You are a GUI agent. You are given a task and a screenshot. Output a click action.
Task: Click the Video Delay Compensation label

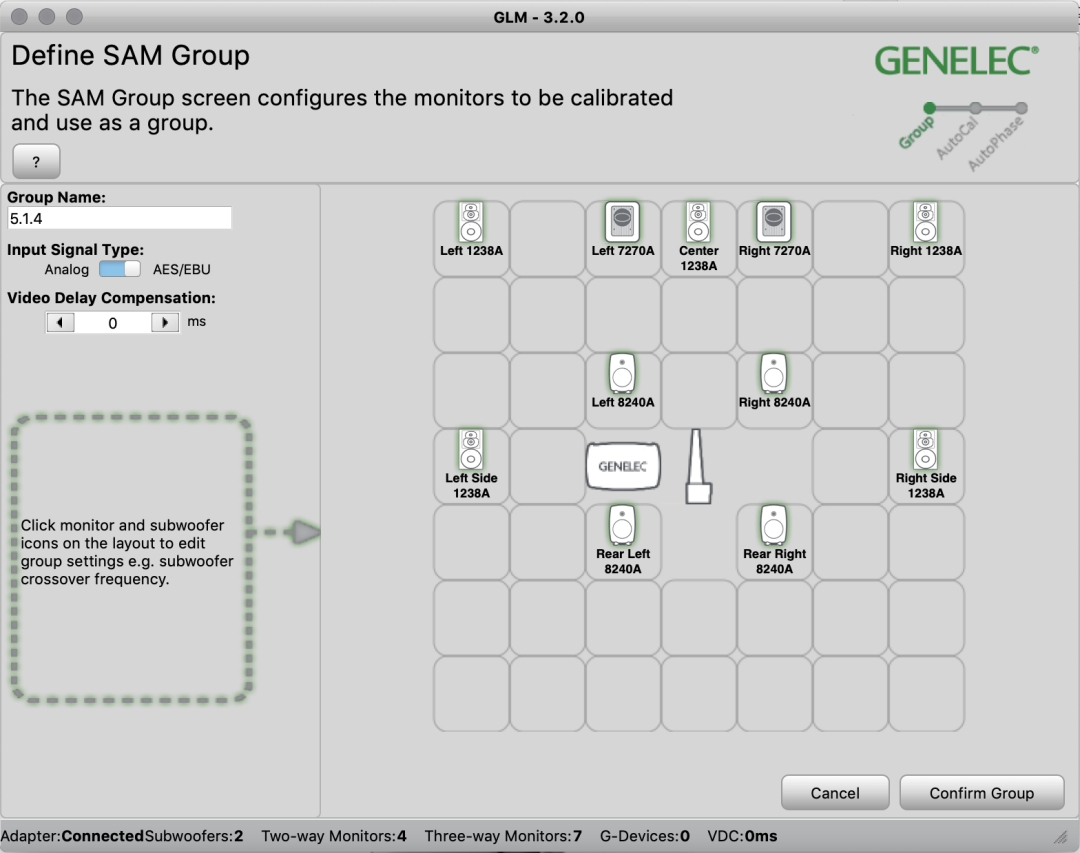pos(112,298)
